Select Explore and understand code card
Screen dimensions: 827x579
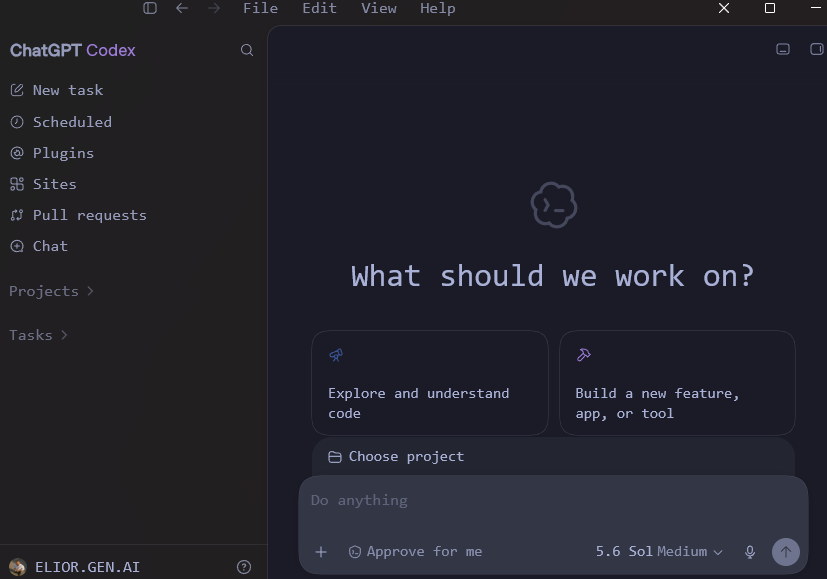pos(430,383)
